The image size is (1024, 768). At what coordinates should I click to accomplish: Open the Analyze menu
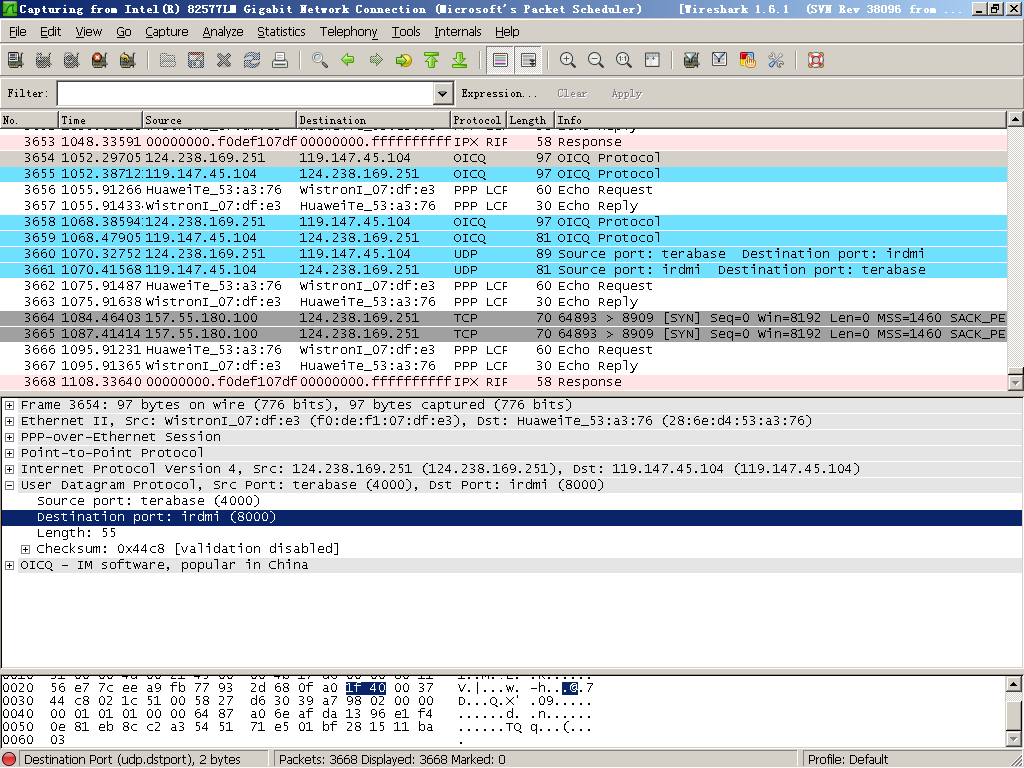click(x=223, y=31)
